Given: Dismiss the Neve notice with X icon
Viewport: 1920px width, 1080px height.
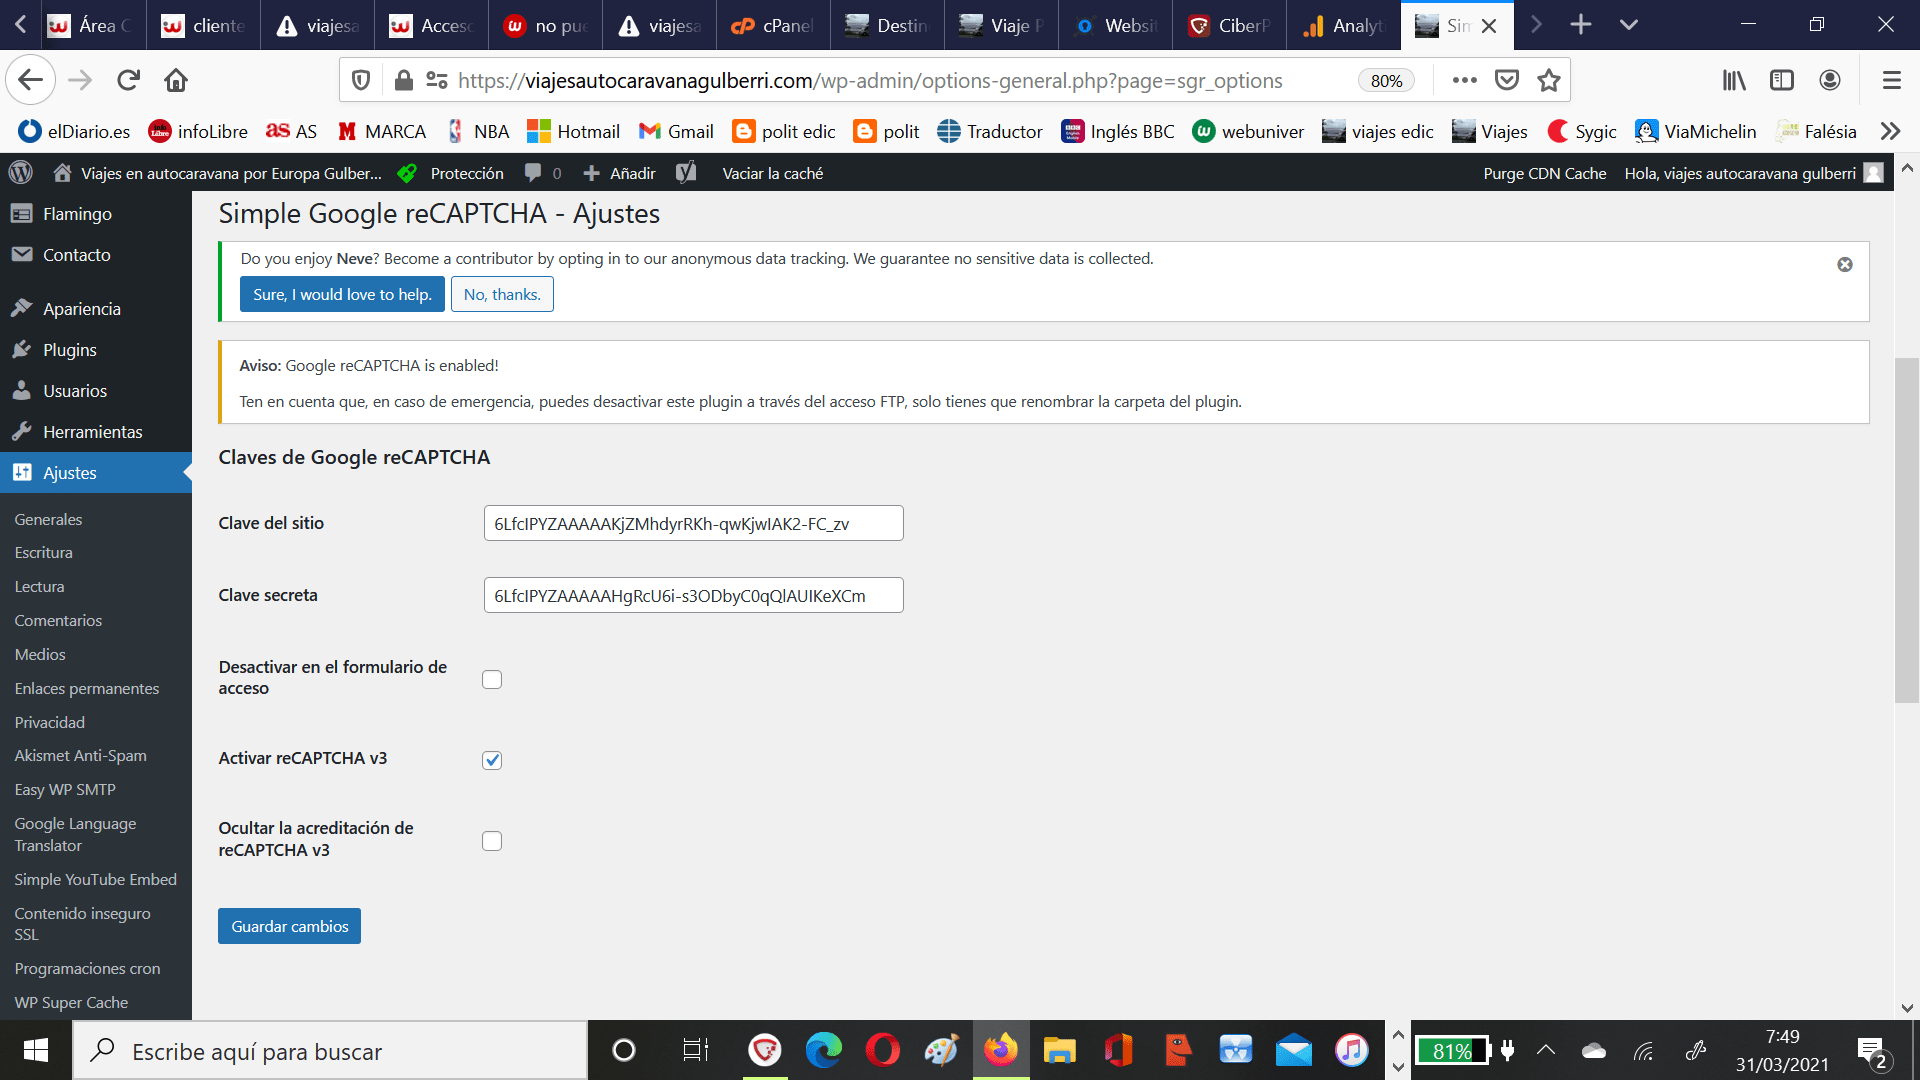Looking at the screenshot, I should click(x=1845, y=265).
